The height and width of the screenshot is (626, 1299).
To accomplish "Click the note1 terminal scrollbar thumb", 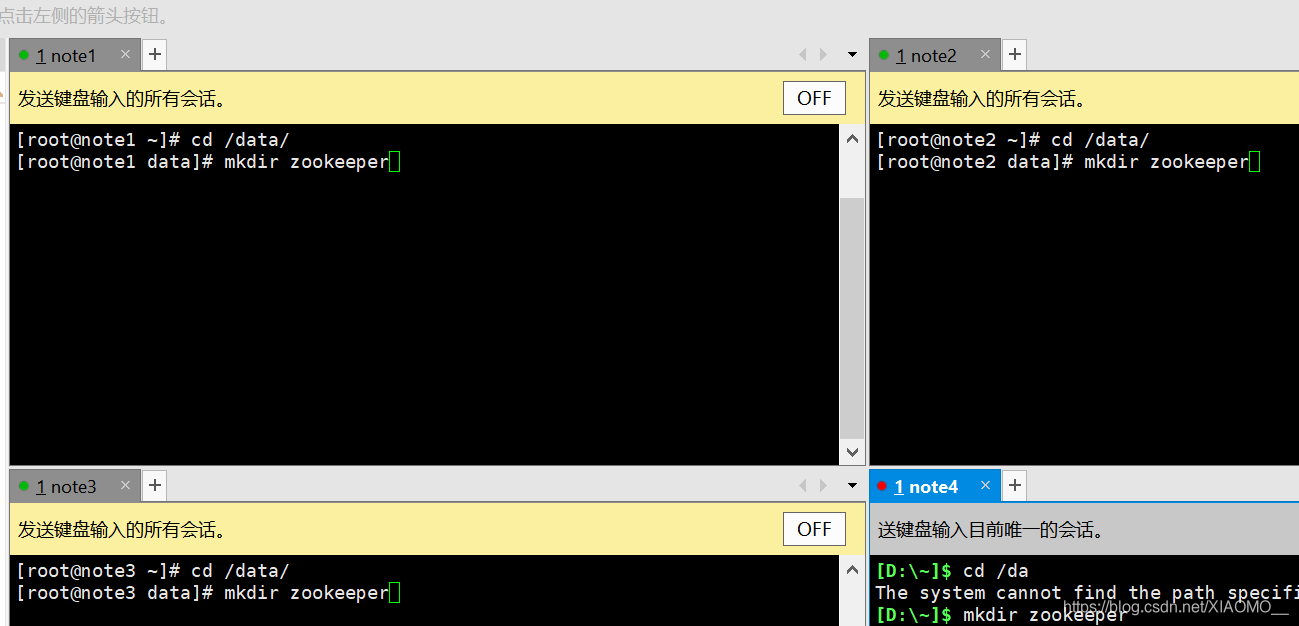I will 852,317.
